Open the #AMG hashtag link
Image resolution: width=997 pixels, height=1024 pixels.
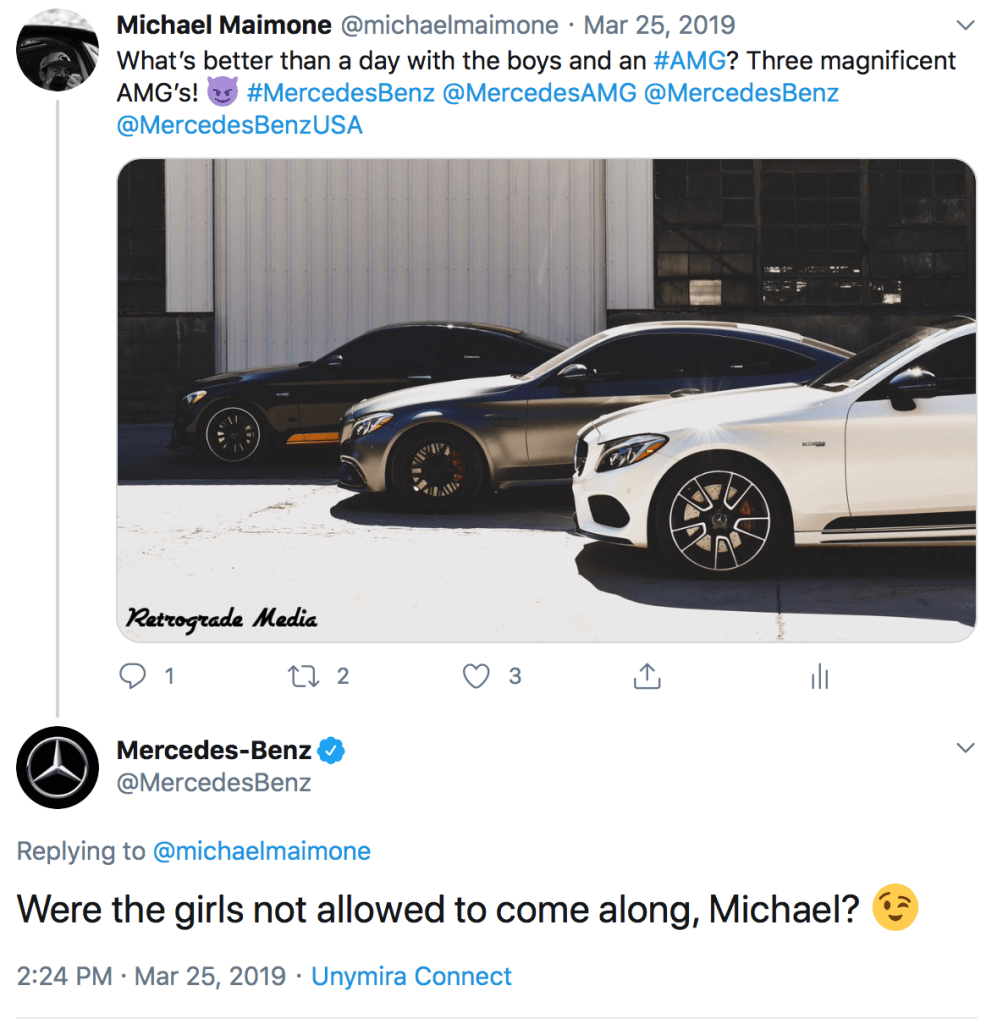tap(688, 60)
